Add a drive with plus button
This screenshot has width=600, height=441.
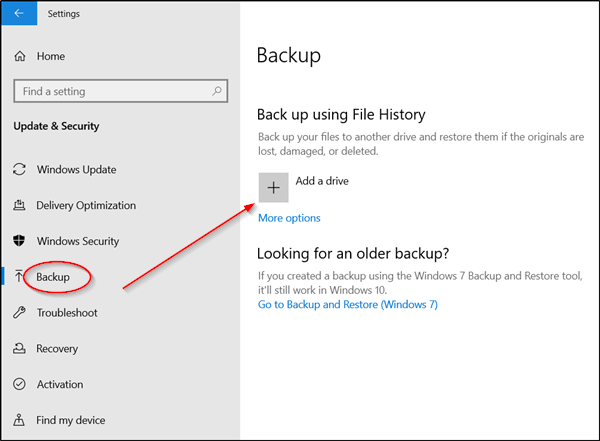(274, 188)
